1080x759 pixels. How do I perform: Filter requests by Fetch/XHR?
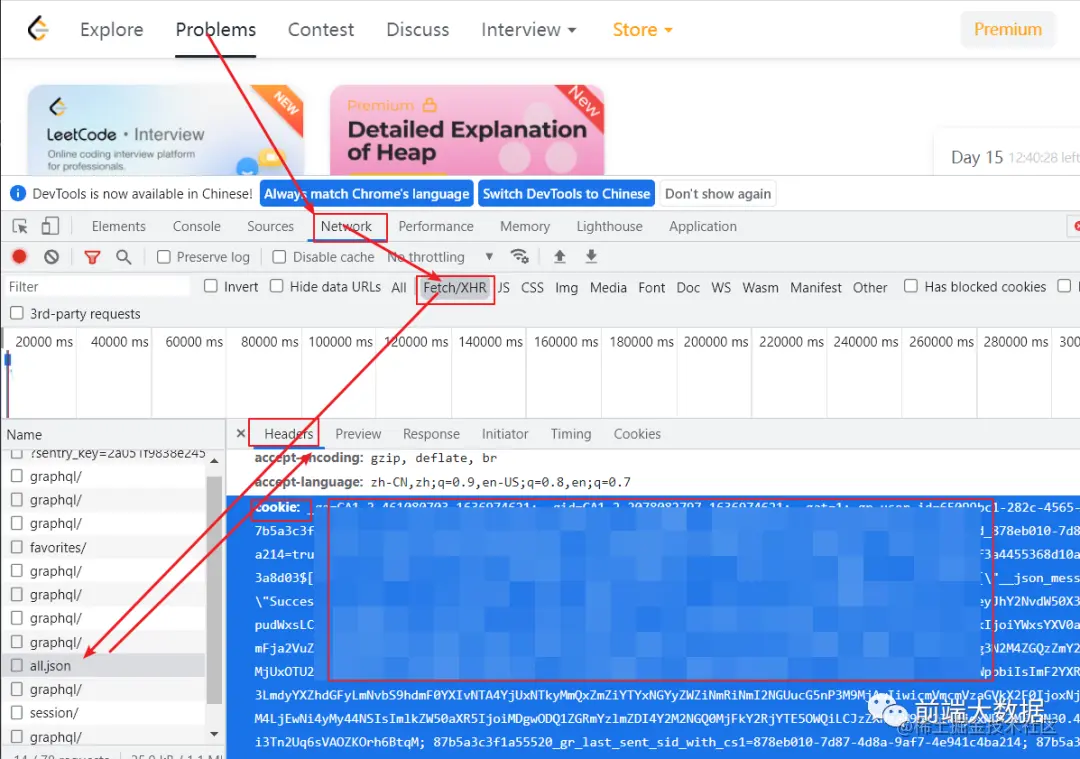(x=455, y=287)
